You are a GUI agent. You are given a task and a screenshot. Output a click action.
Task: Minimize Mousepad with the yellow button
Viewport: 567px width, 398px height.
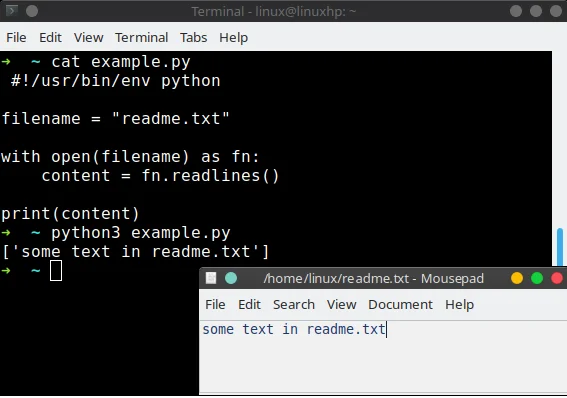(517, 278)
